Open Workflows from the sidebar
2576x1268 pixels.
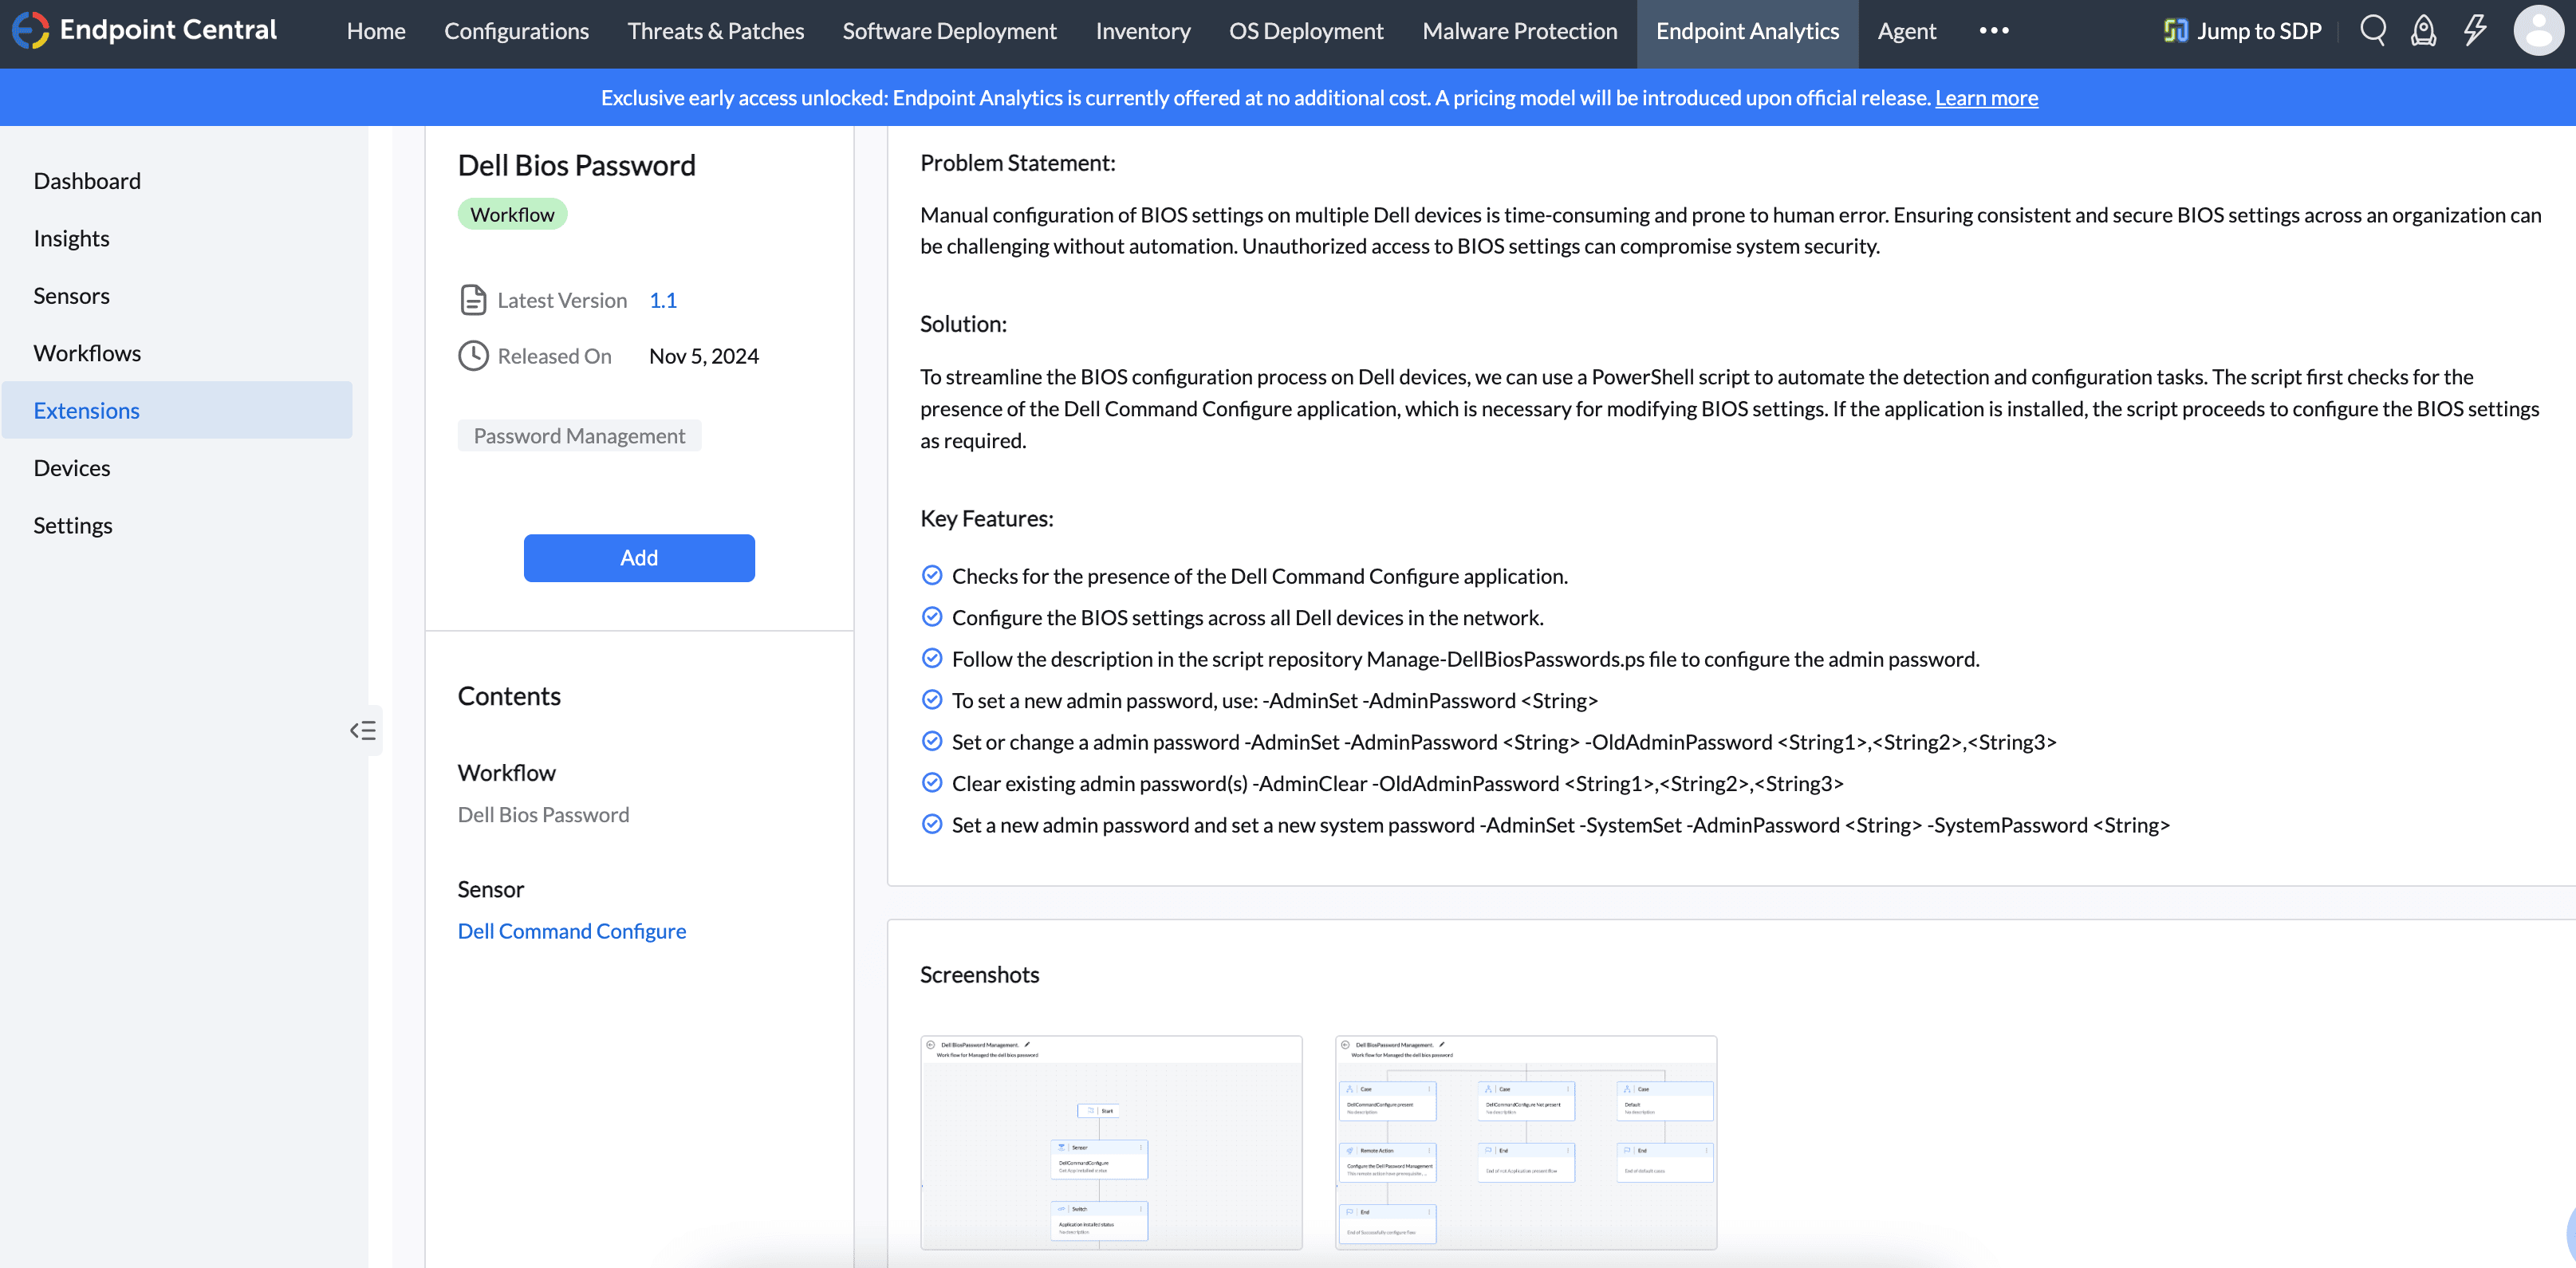click(87, 353)
